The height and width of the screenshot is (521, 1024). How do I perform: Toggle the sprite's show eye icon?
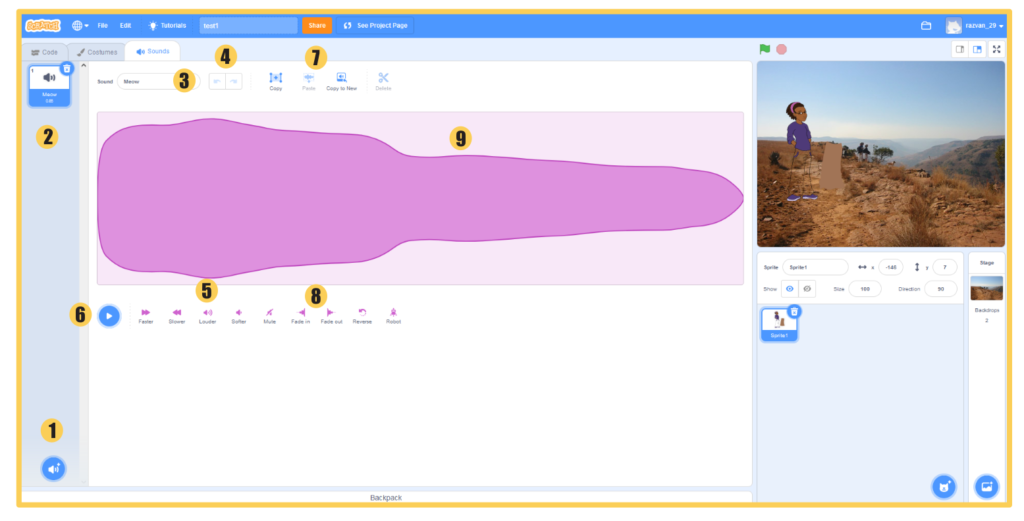click(790, 288)
